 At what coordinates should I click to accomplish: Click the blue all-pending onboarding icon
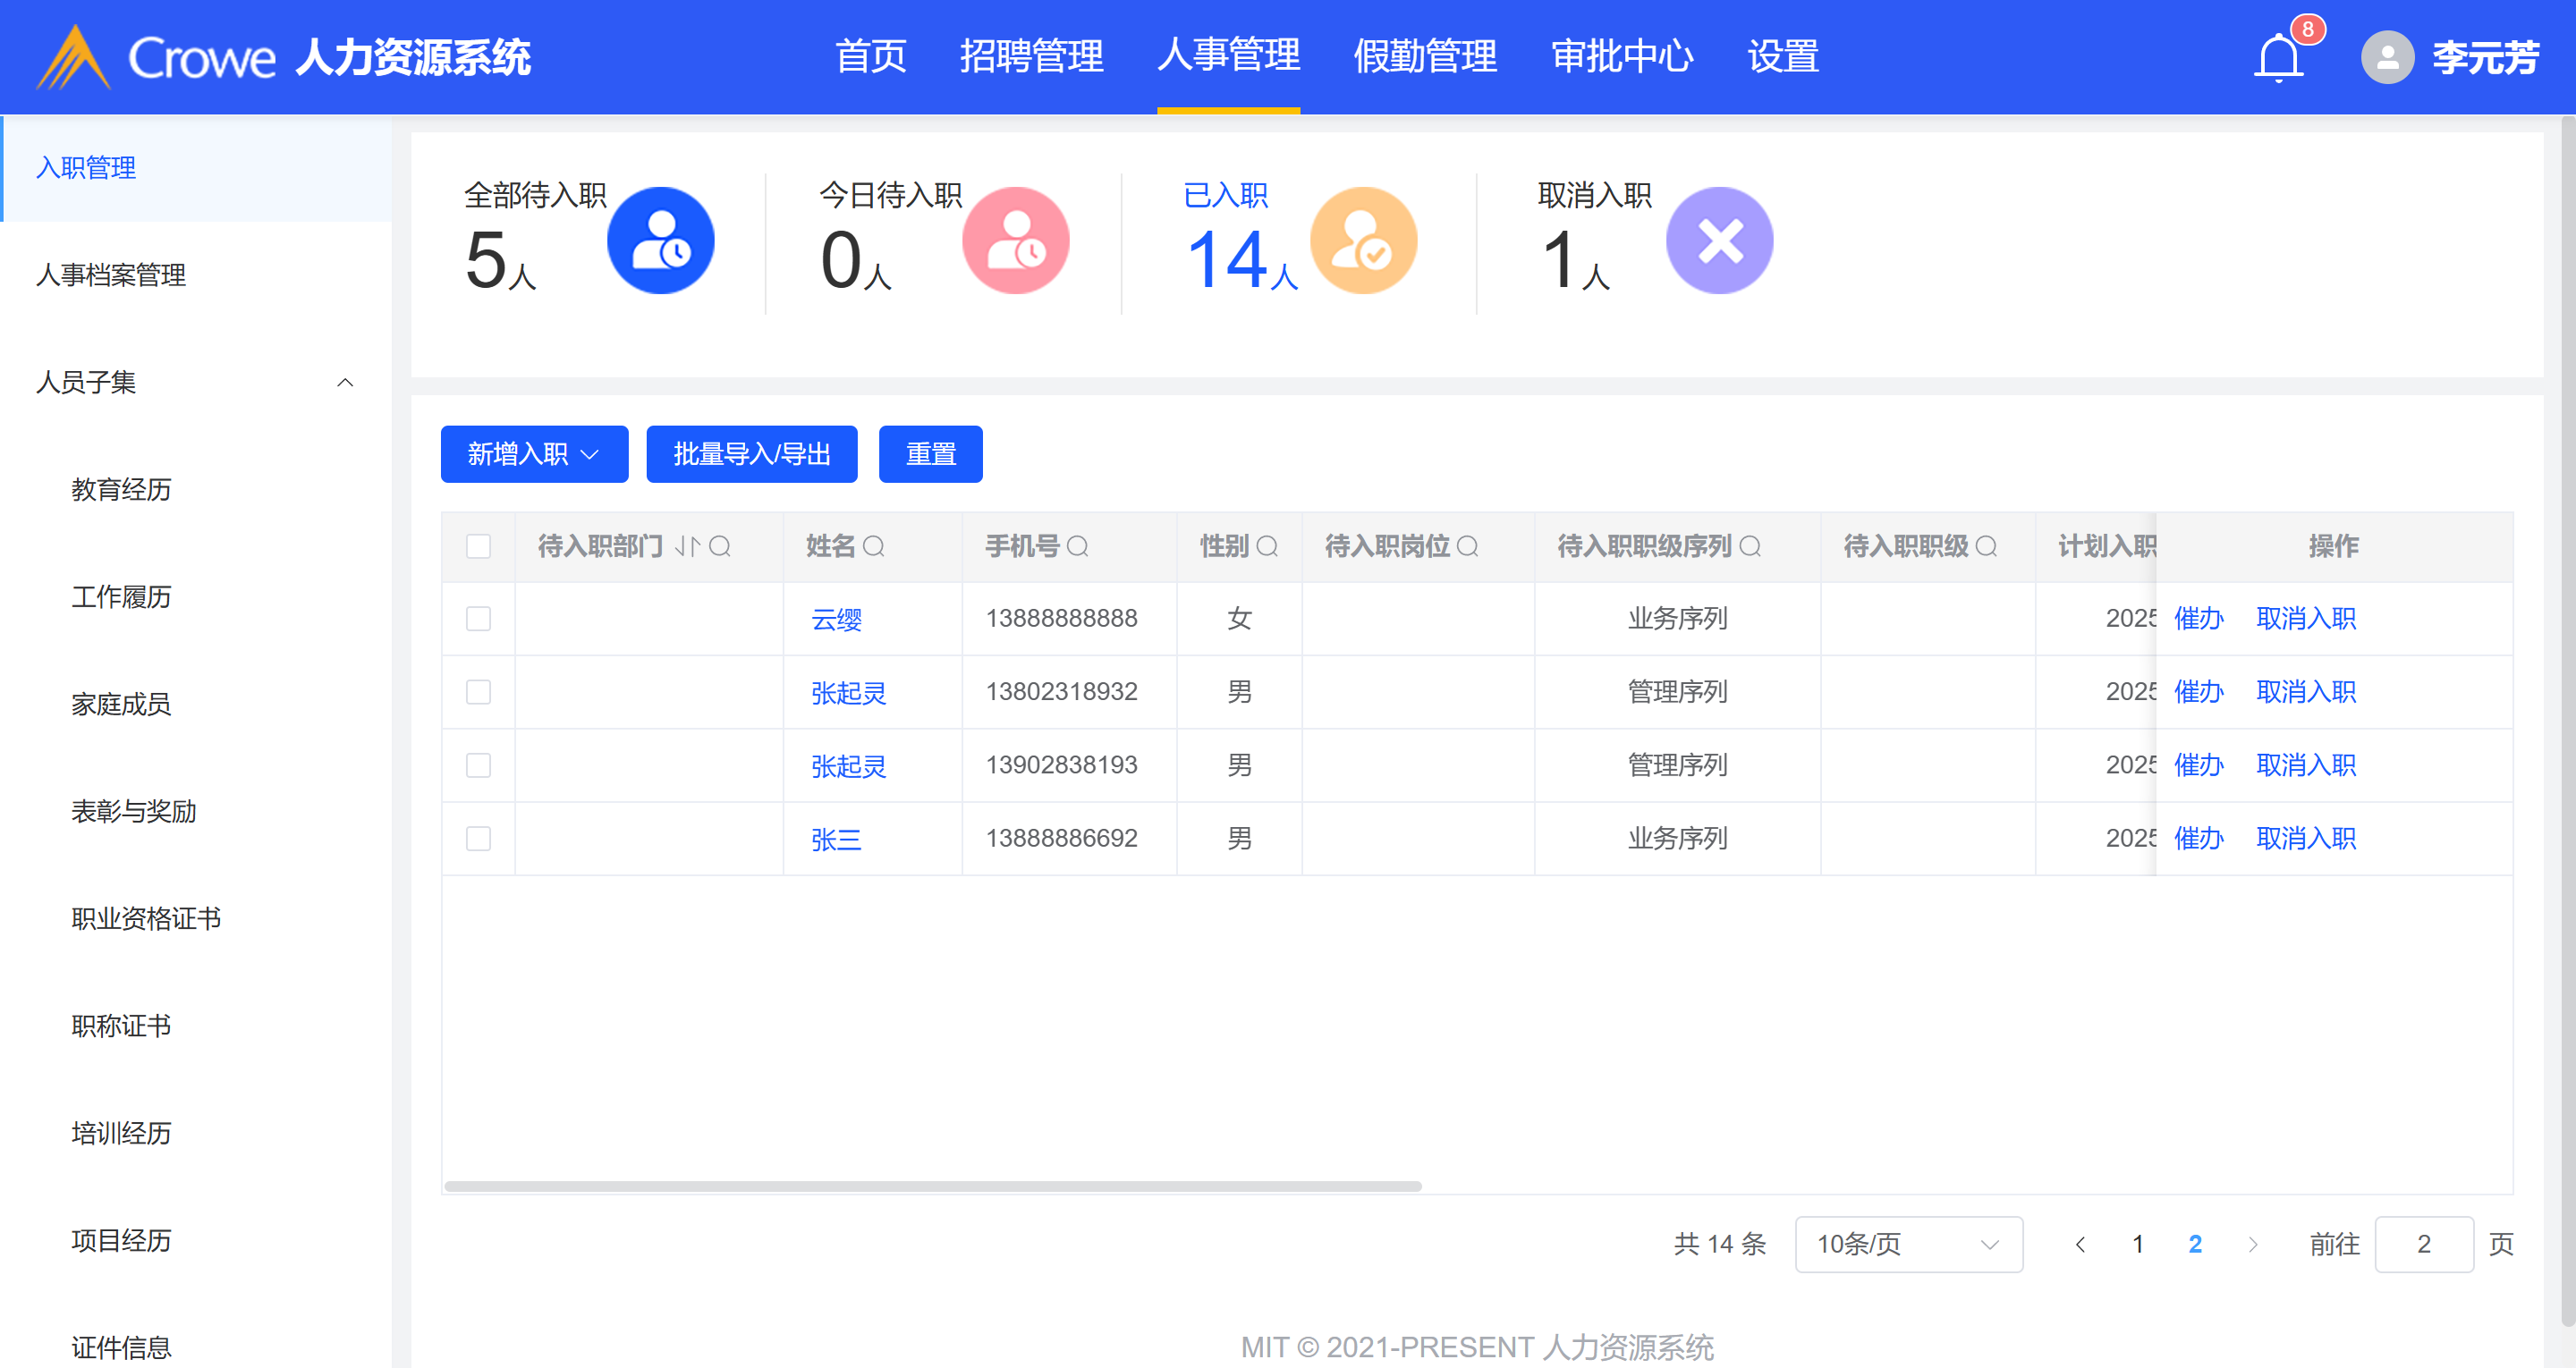(660, 240)
